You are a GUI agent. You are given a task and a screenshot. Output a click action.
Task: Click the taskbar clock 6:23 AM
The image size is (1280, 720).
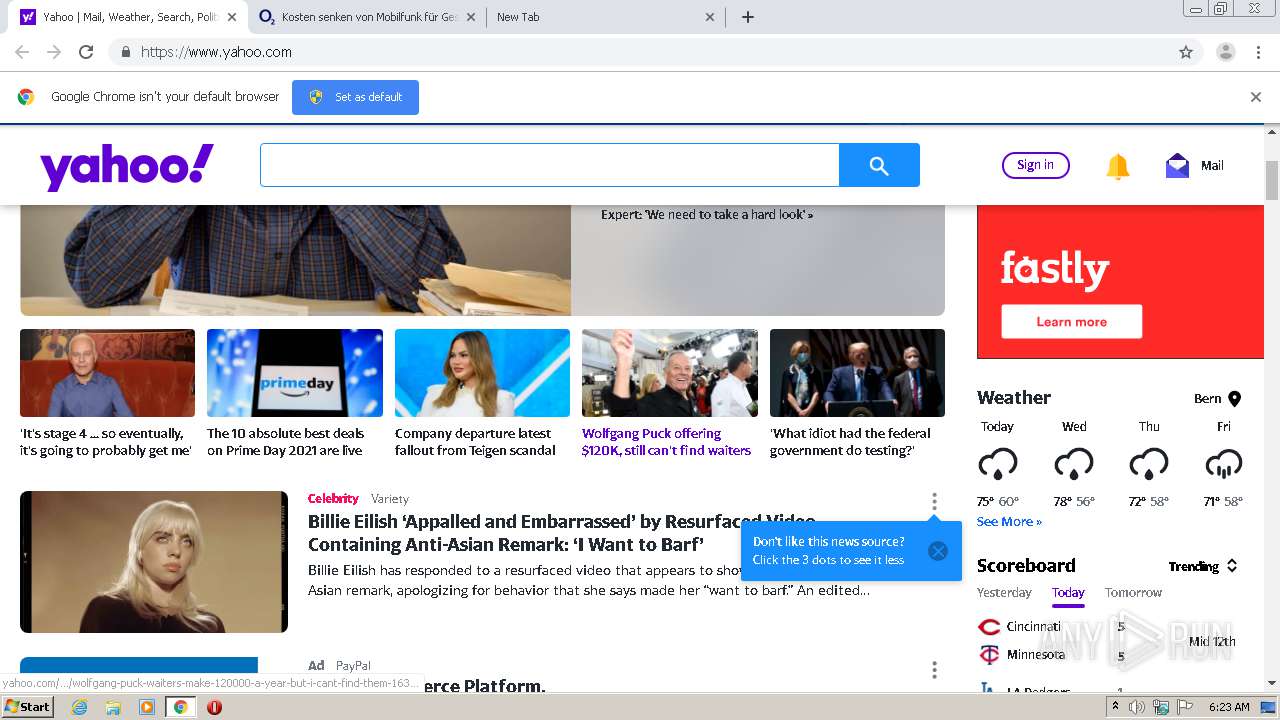tap(1228, 707)
